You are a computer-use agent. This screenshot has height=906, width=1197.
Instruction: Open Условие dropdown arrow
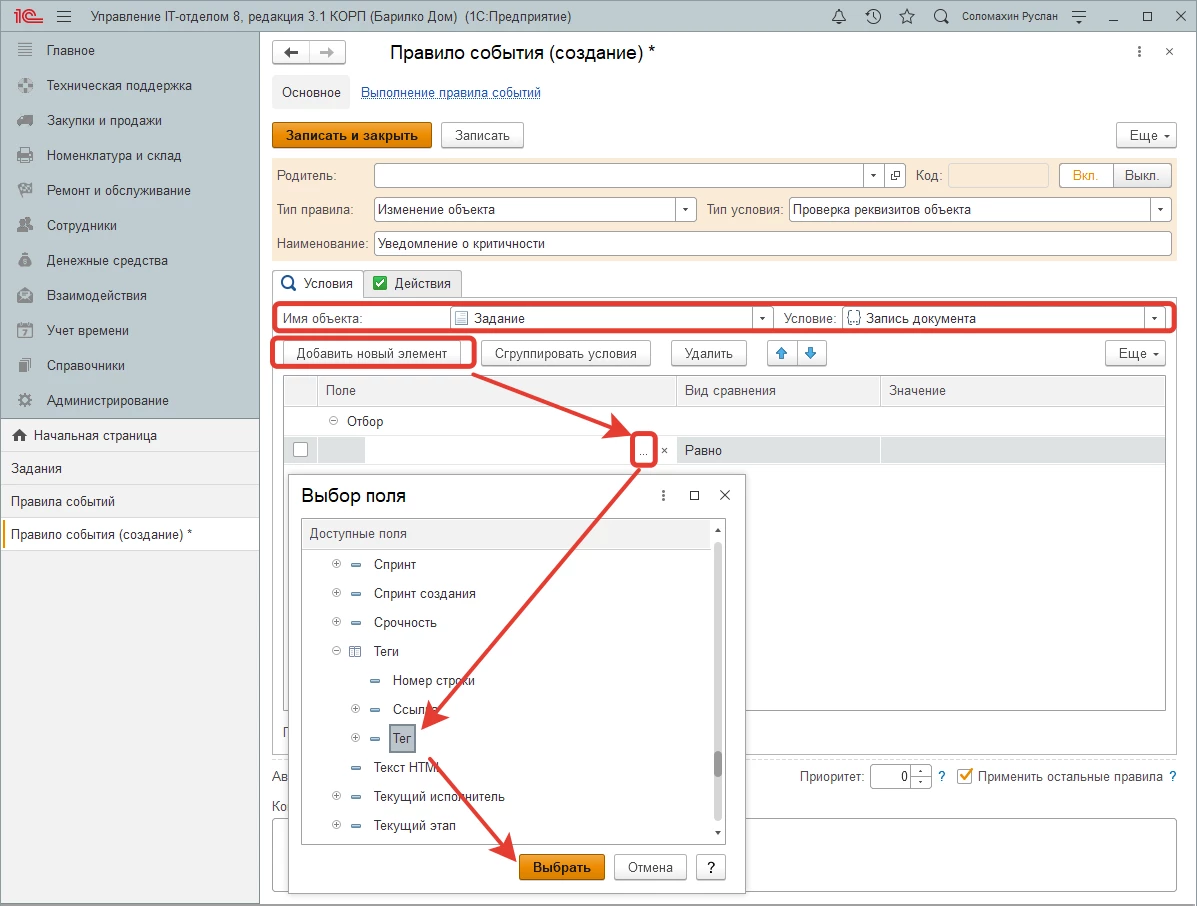(x=1154, y=318)
